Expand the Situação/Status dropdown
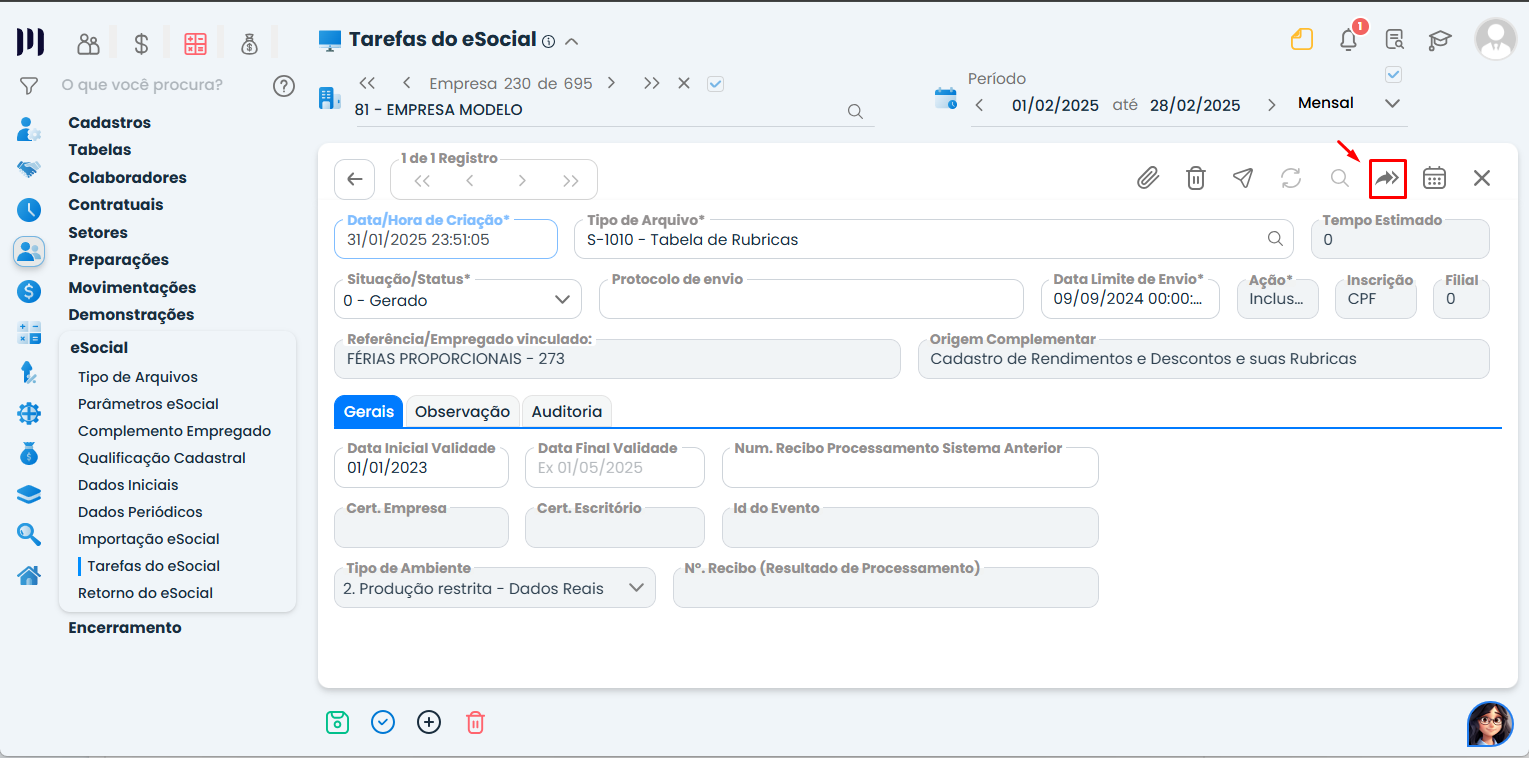Image resolution: width=1529 pixels, height=758 pixels. pos(562,300)
